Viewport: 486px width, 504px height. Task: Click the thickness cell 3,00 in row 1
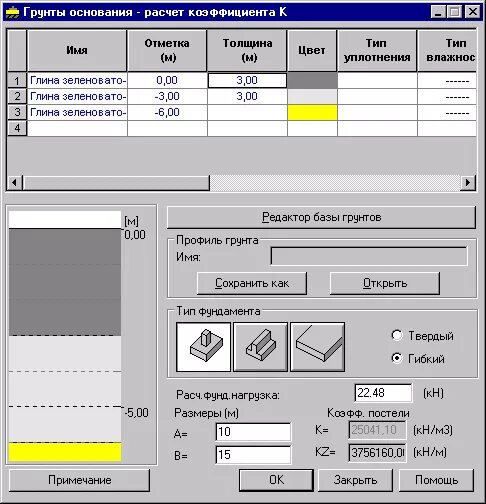(247, 80)
